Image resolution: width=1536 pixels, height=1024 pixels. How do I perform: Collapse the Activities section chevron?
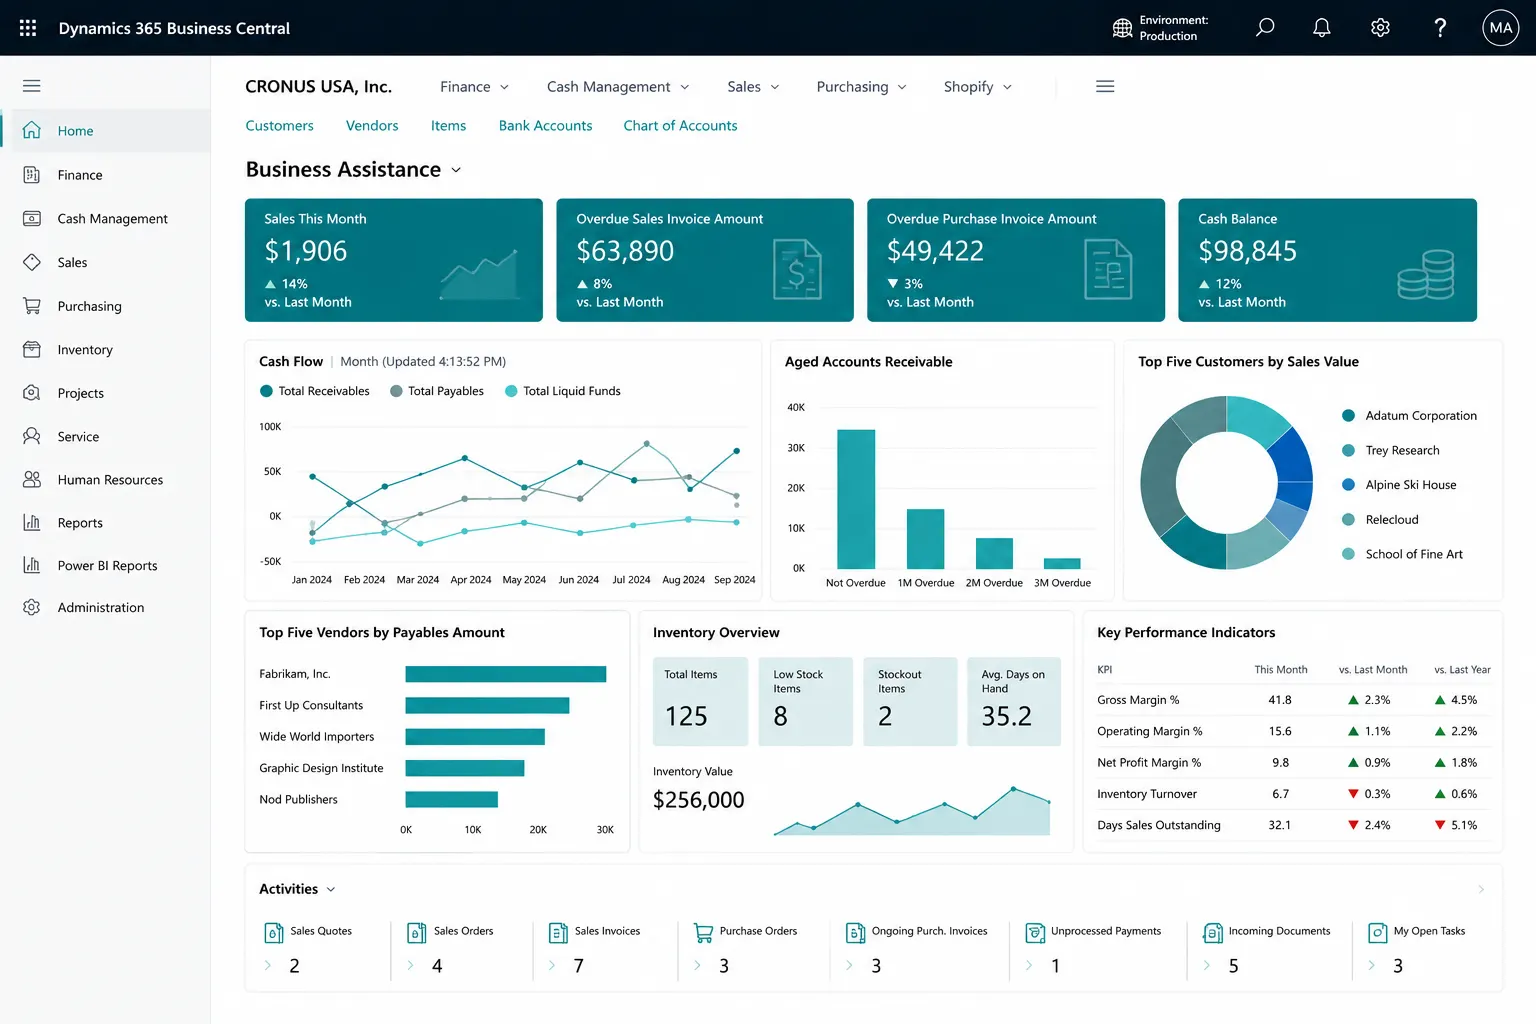pos(331,890)
